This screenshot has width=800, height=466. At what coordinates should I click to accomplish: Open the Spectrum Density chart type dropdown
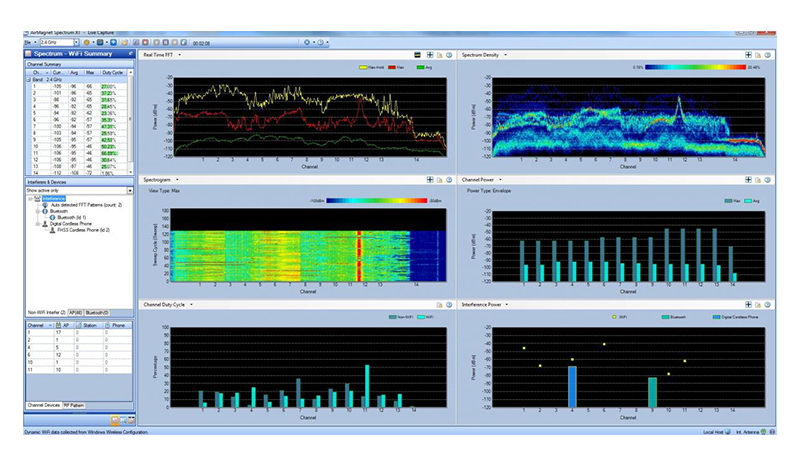pos(506,55)
